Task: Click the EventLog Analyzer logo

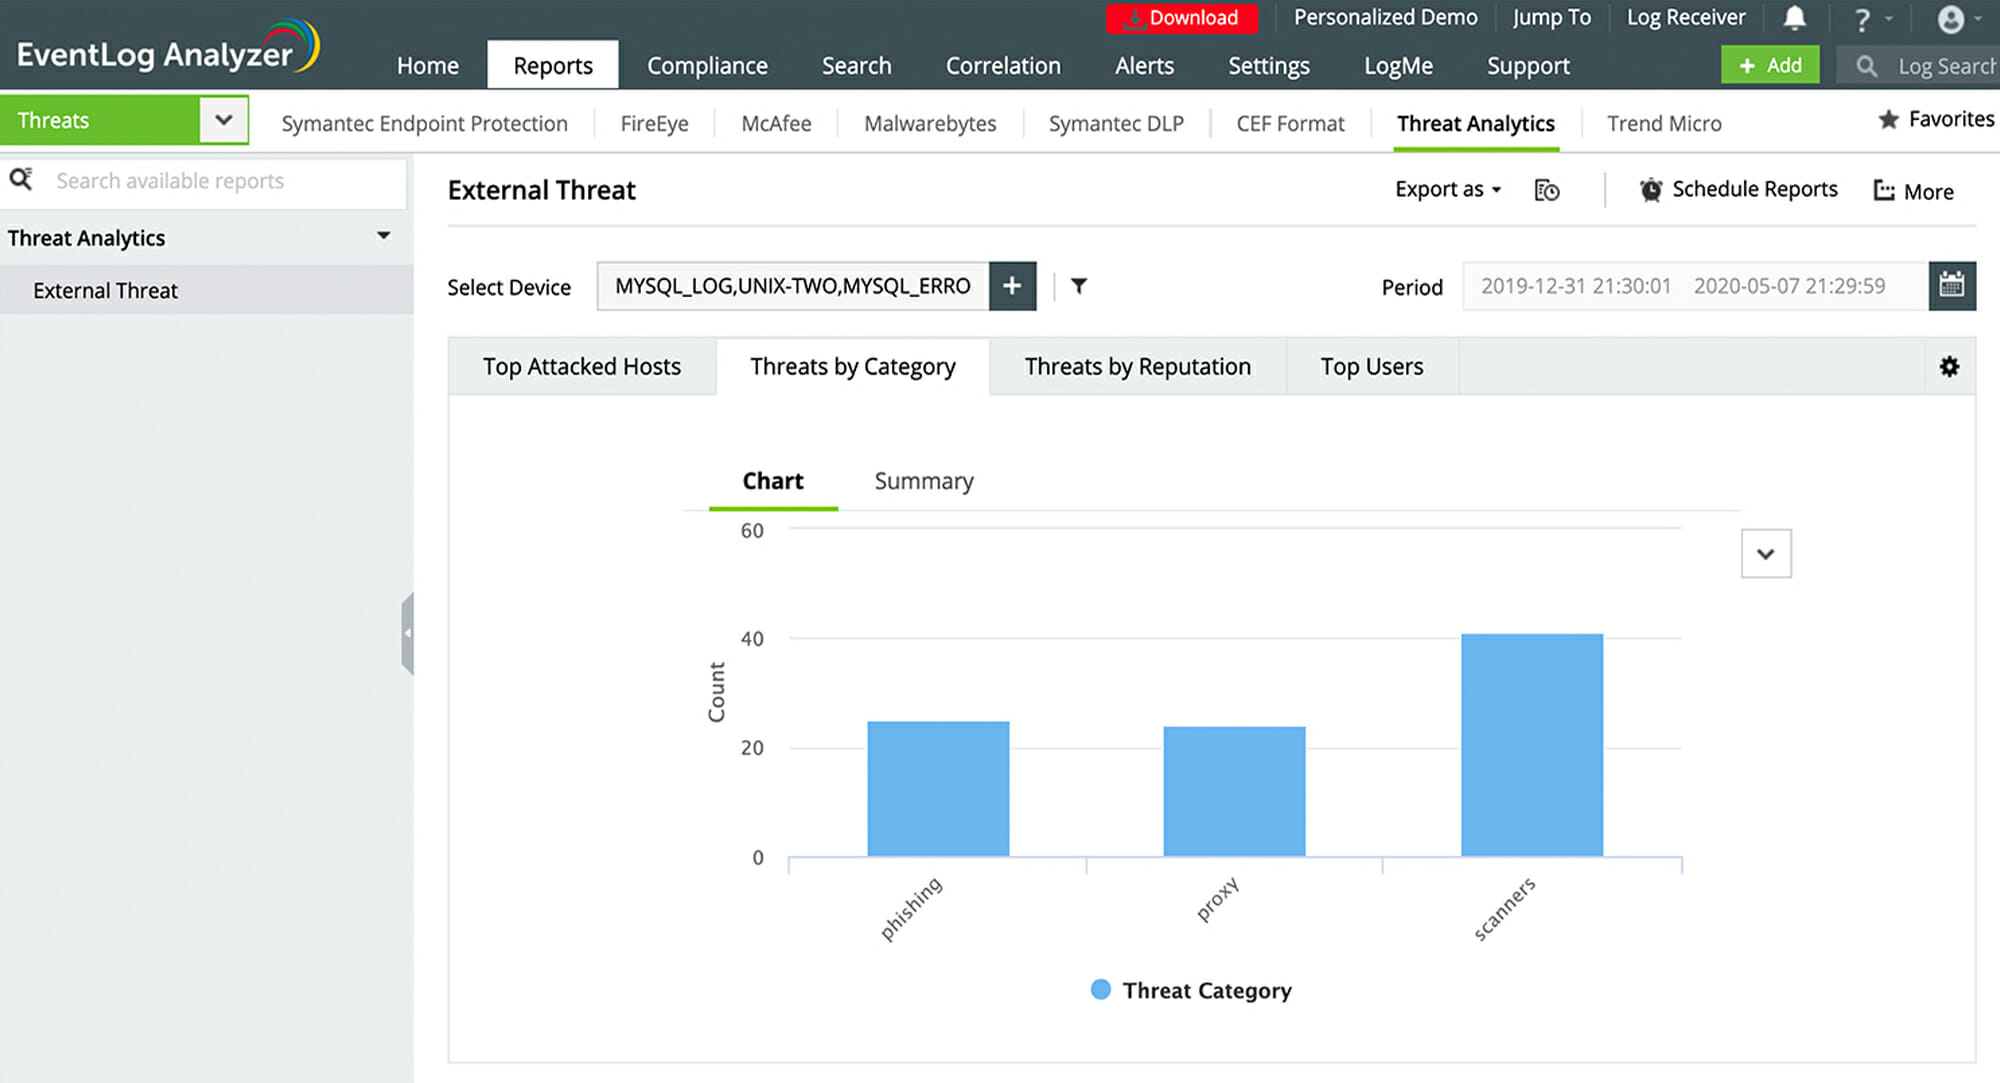Action: pos(168,47)
